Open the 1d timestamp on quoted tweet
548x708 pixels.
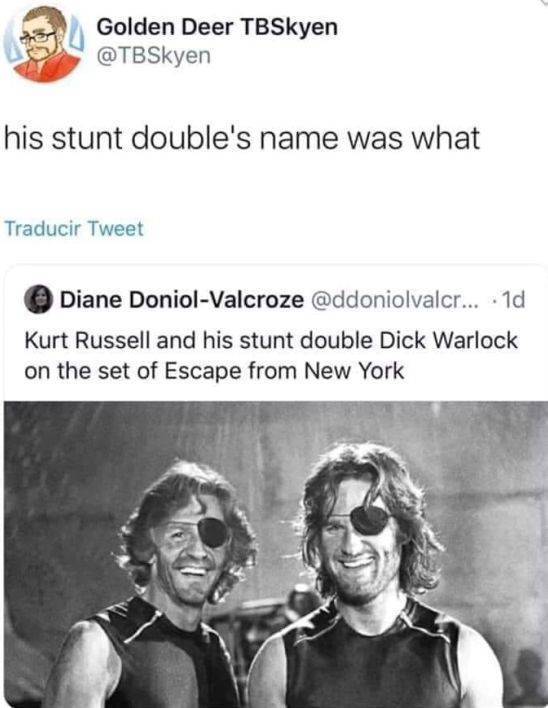tap(514, 299)
